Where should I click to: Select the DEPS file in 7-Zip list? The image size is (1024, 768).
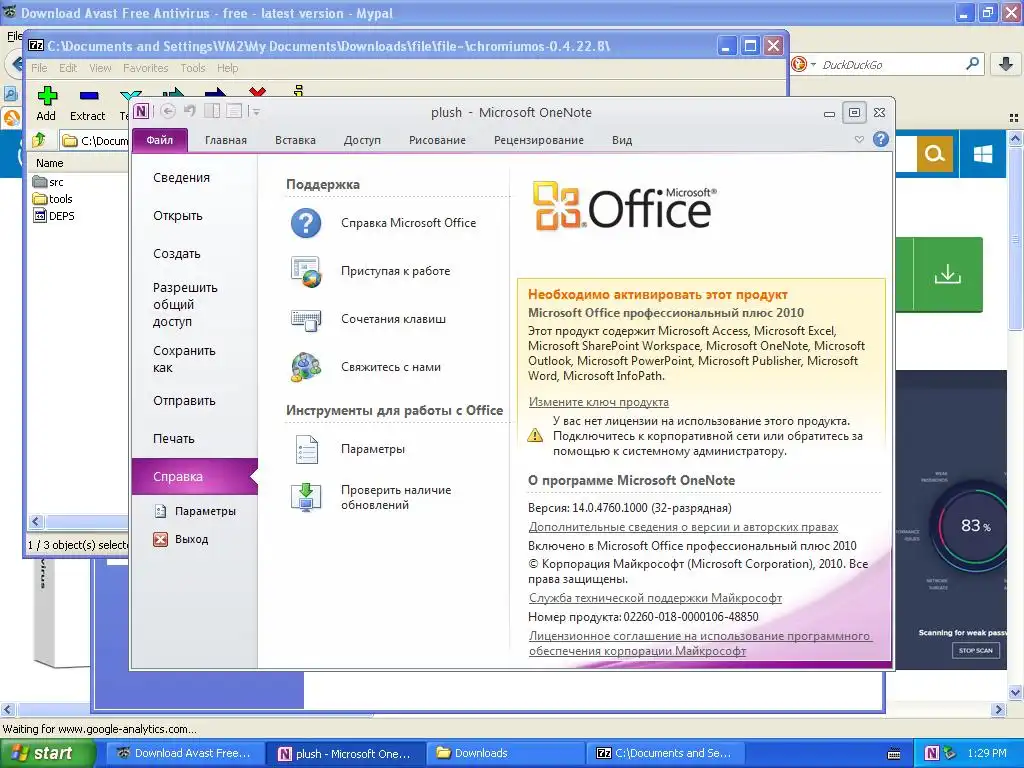[x=54, y=216]
